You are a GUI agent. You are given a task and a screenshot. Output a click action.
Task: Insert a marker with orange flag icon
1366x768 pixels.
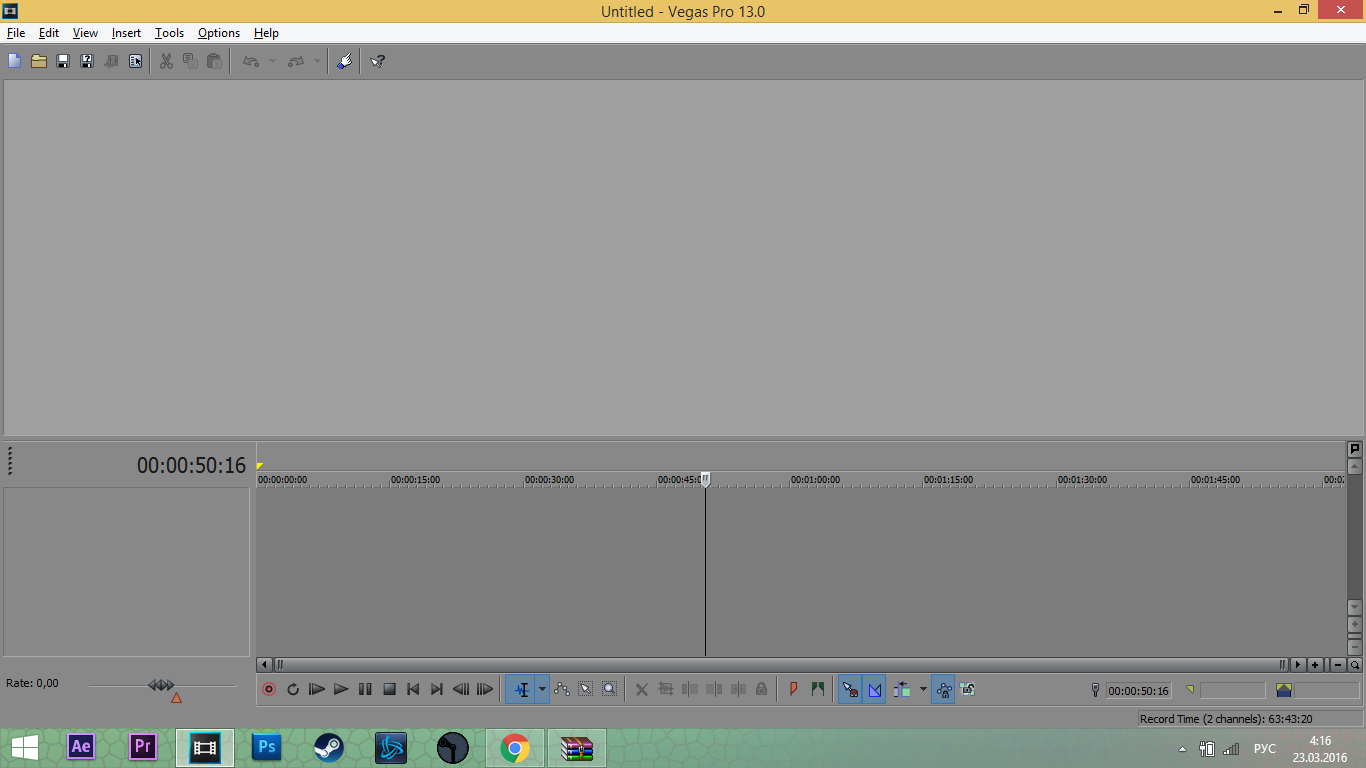pos(794,689)
